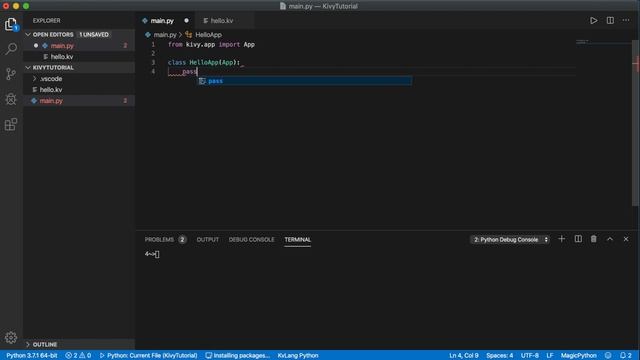This screenshot has height=360, width=640.
Task: Choose terminal from Python Debug Console dropdown
Action: [510, 240]
